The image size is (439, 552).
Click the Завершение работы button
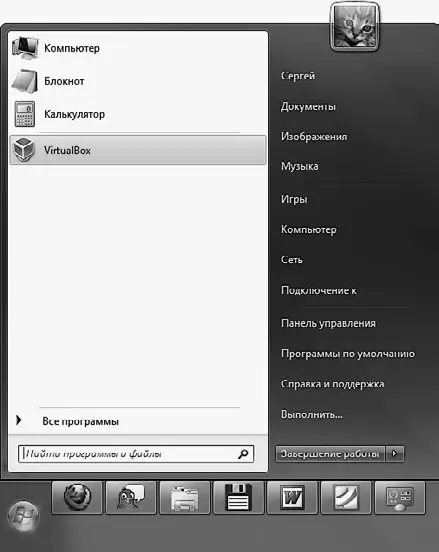(330, 454)
